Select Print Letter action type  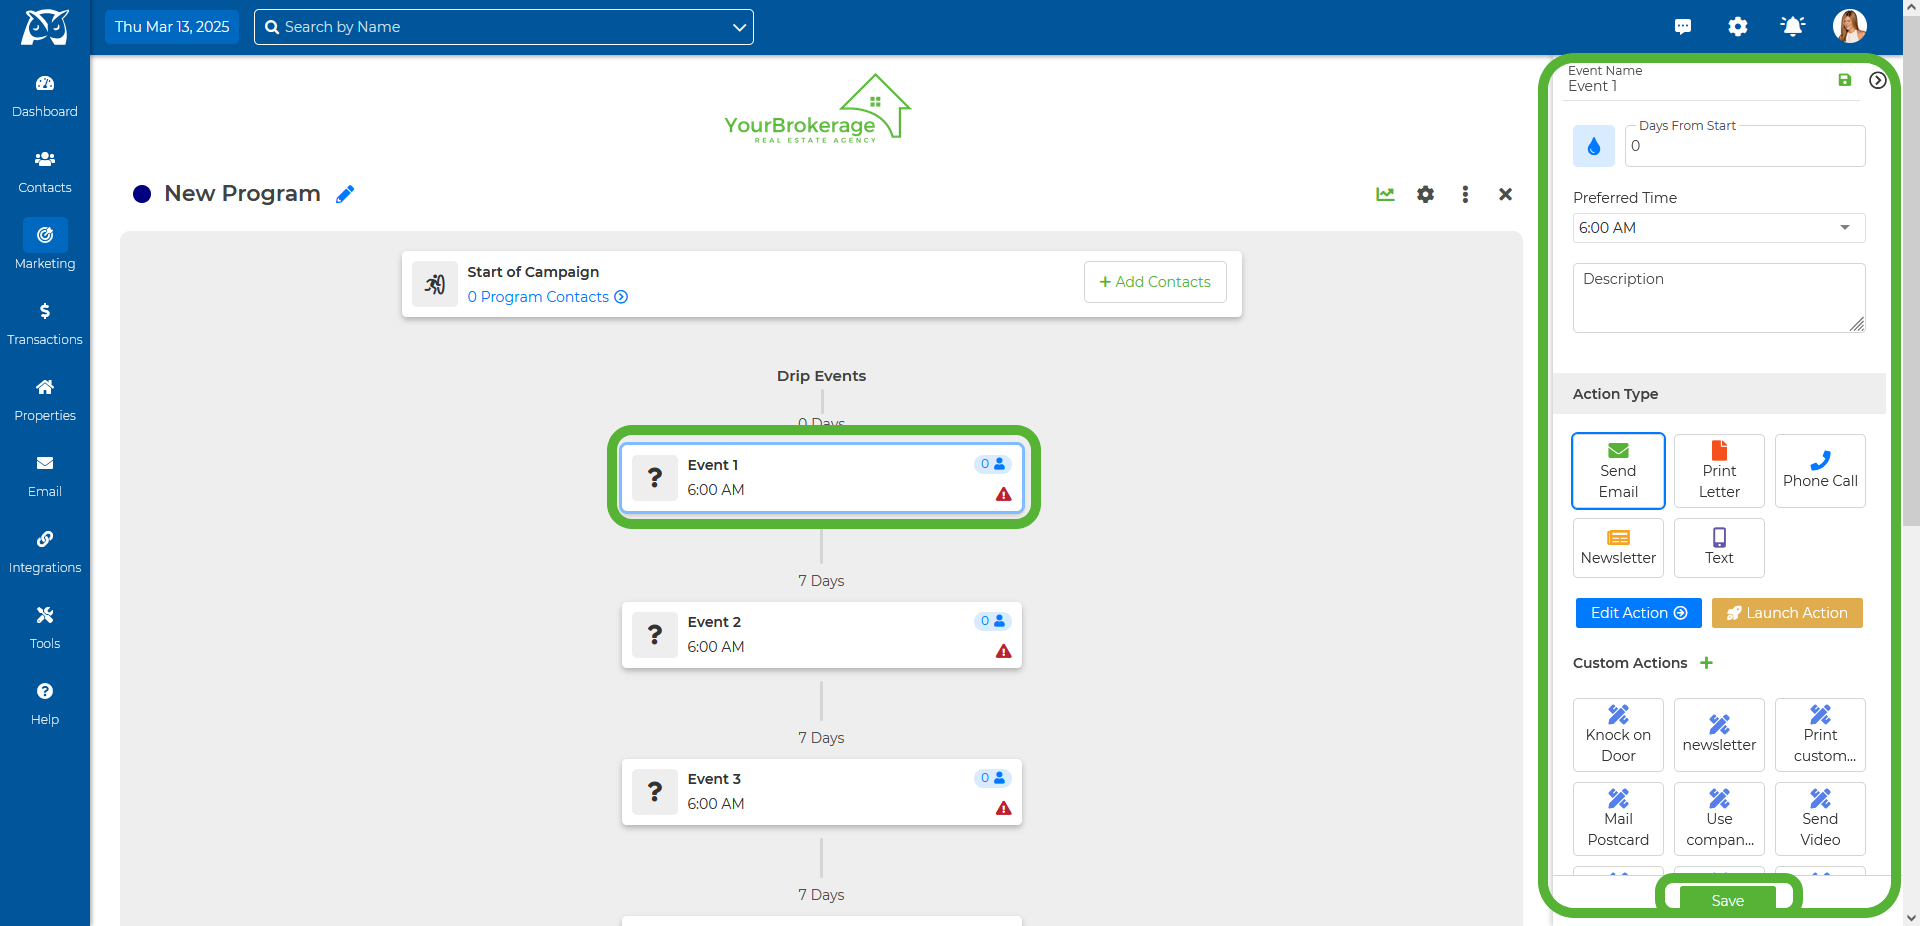click(x=1719, y=471)
